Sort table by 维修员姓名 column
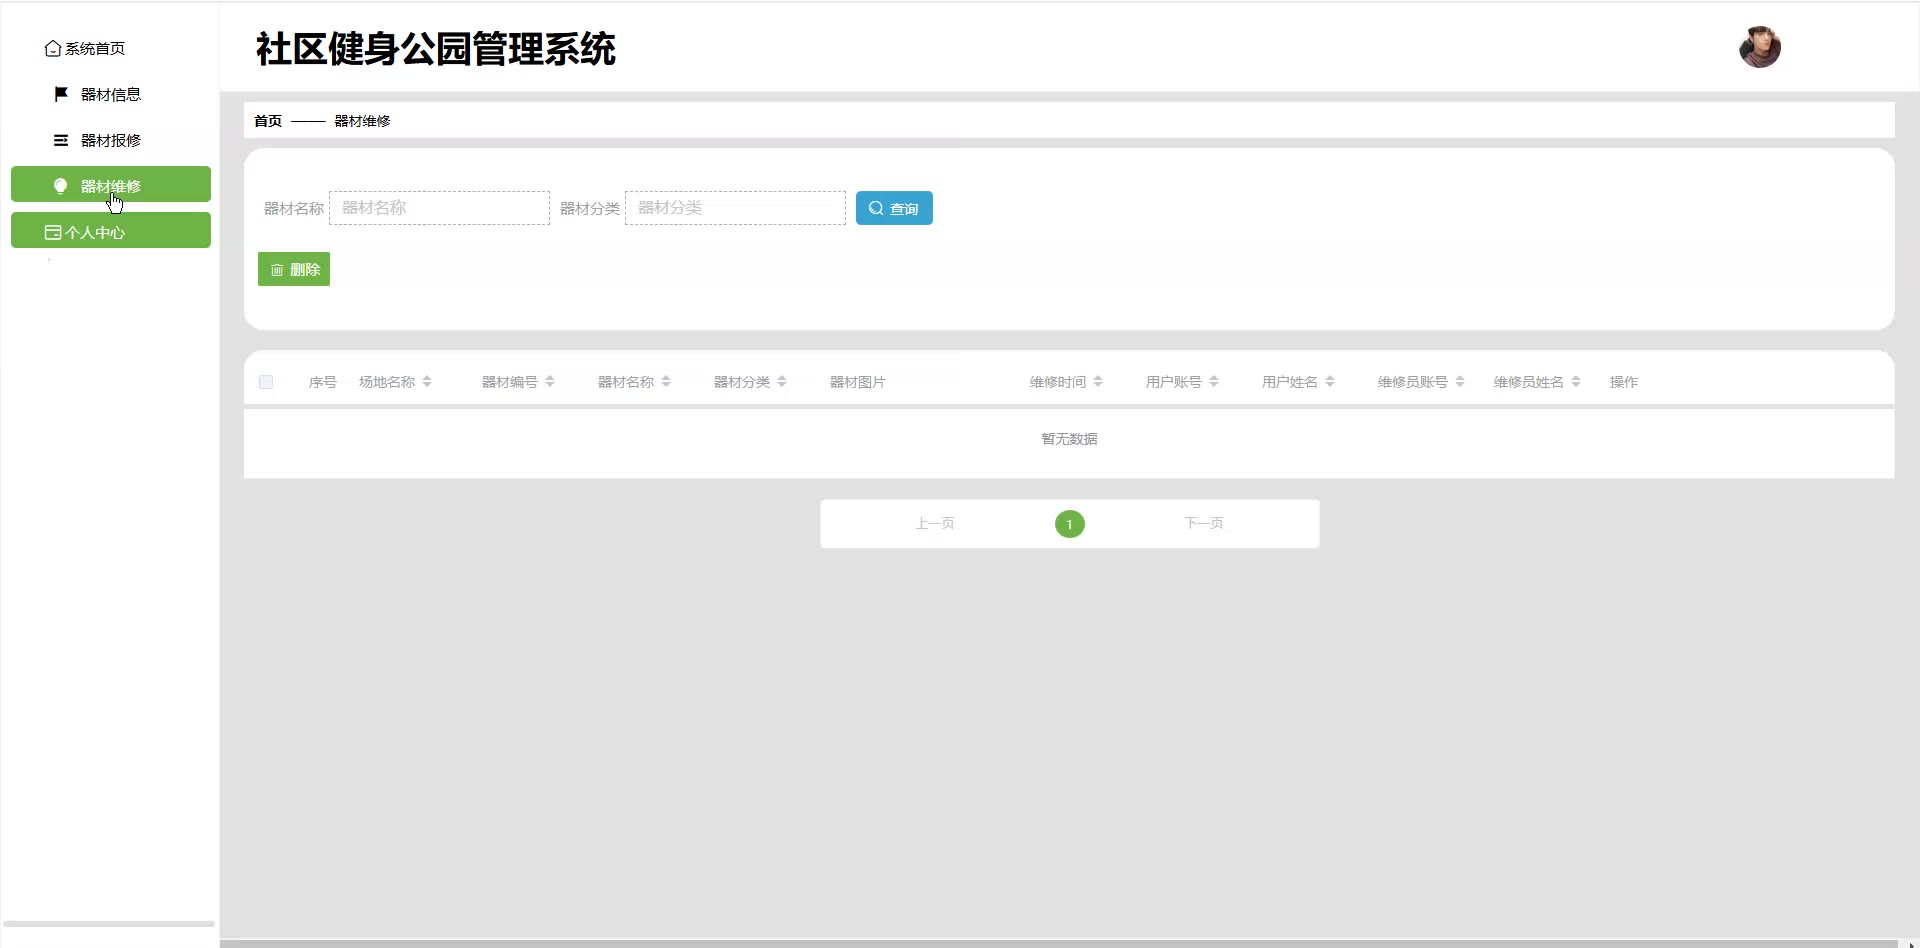1920x948 pixels. click(1576, 382)
